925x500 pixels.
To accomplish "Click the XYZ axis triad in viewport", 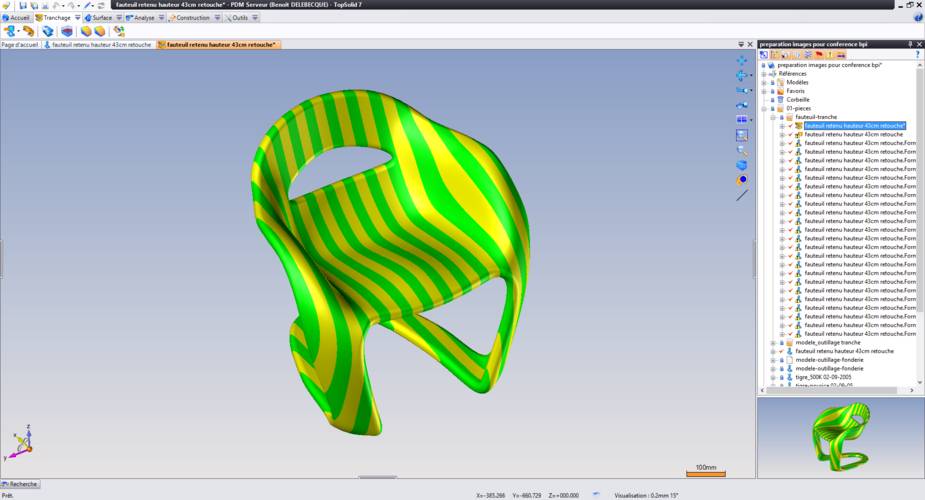I will point(22,441).
